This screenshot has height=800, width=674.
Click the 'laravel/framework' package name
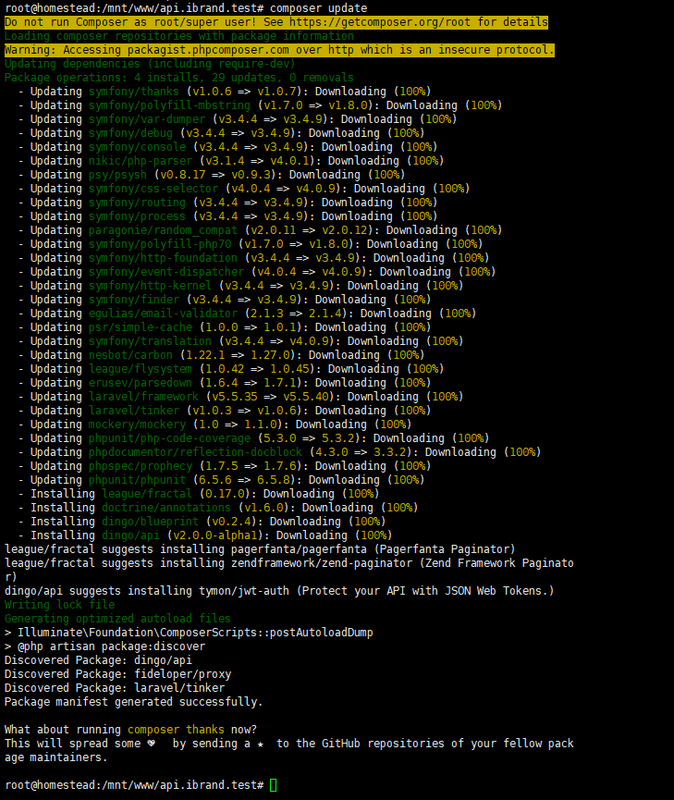[x=144, y=396]
